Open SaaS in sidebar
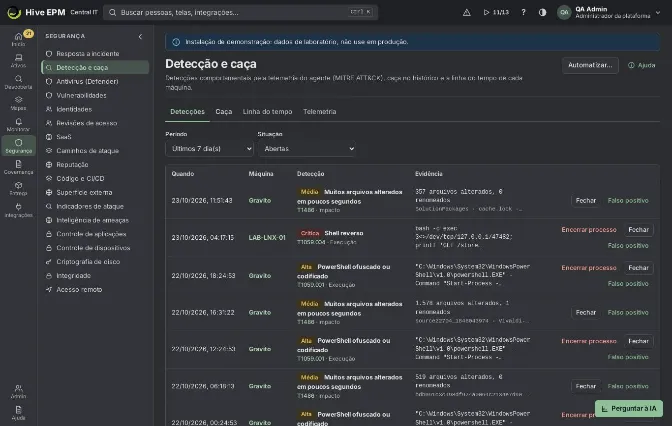 95,137
